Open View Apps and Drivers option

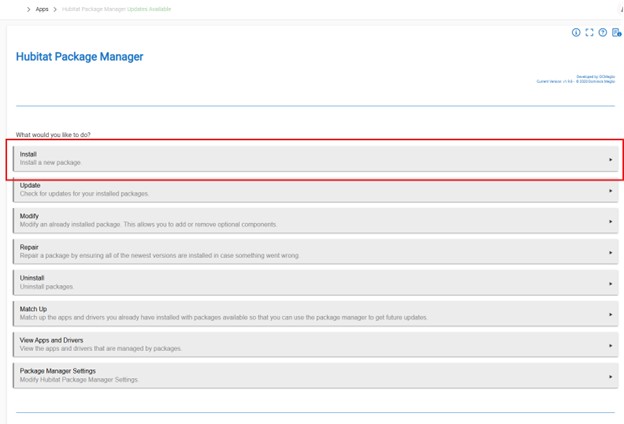[x=316, y=345]
